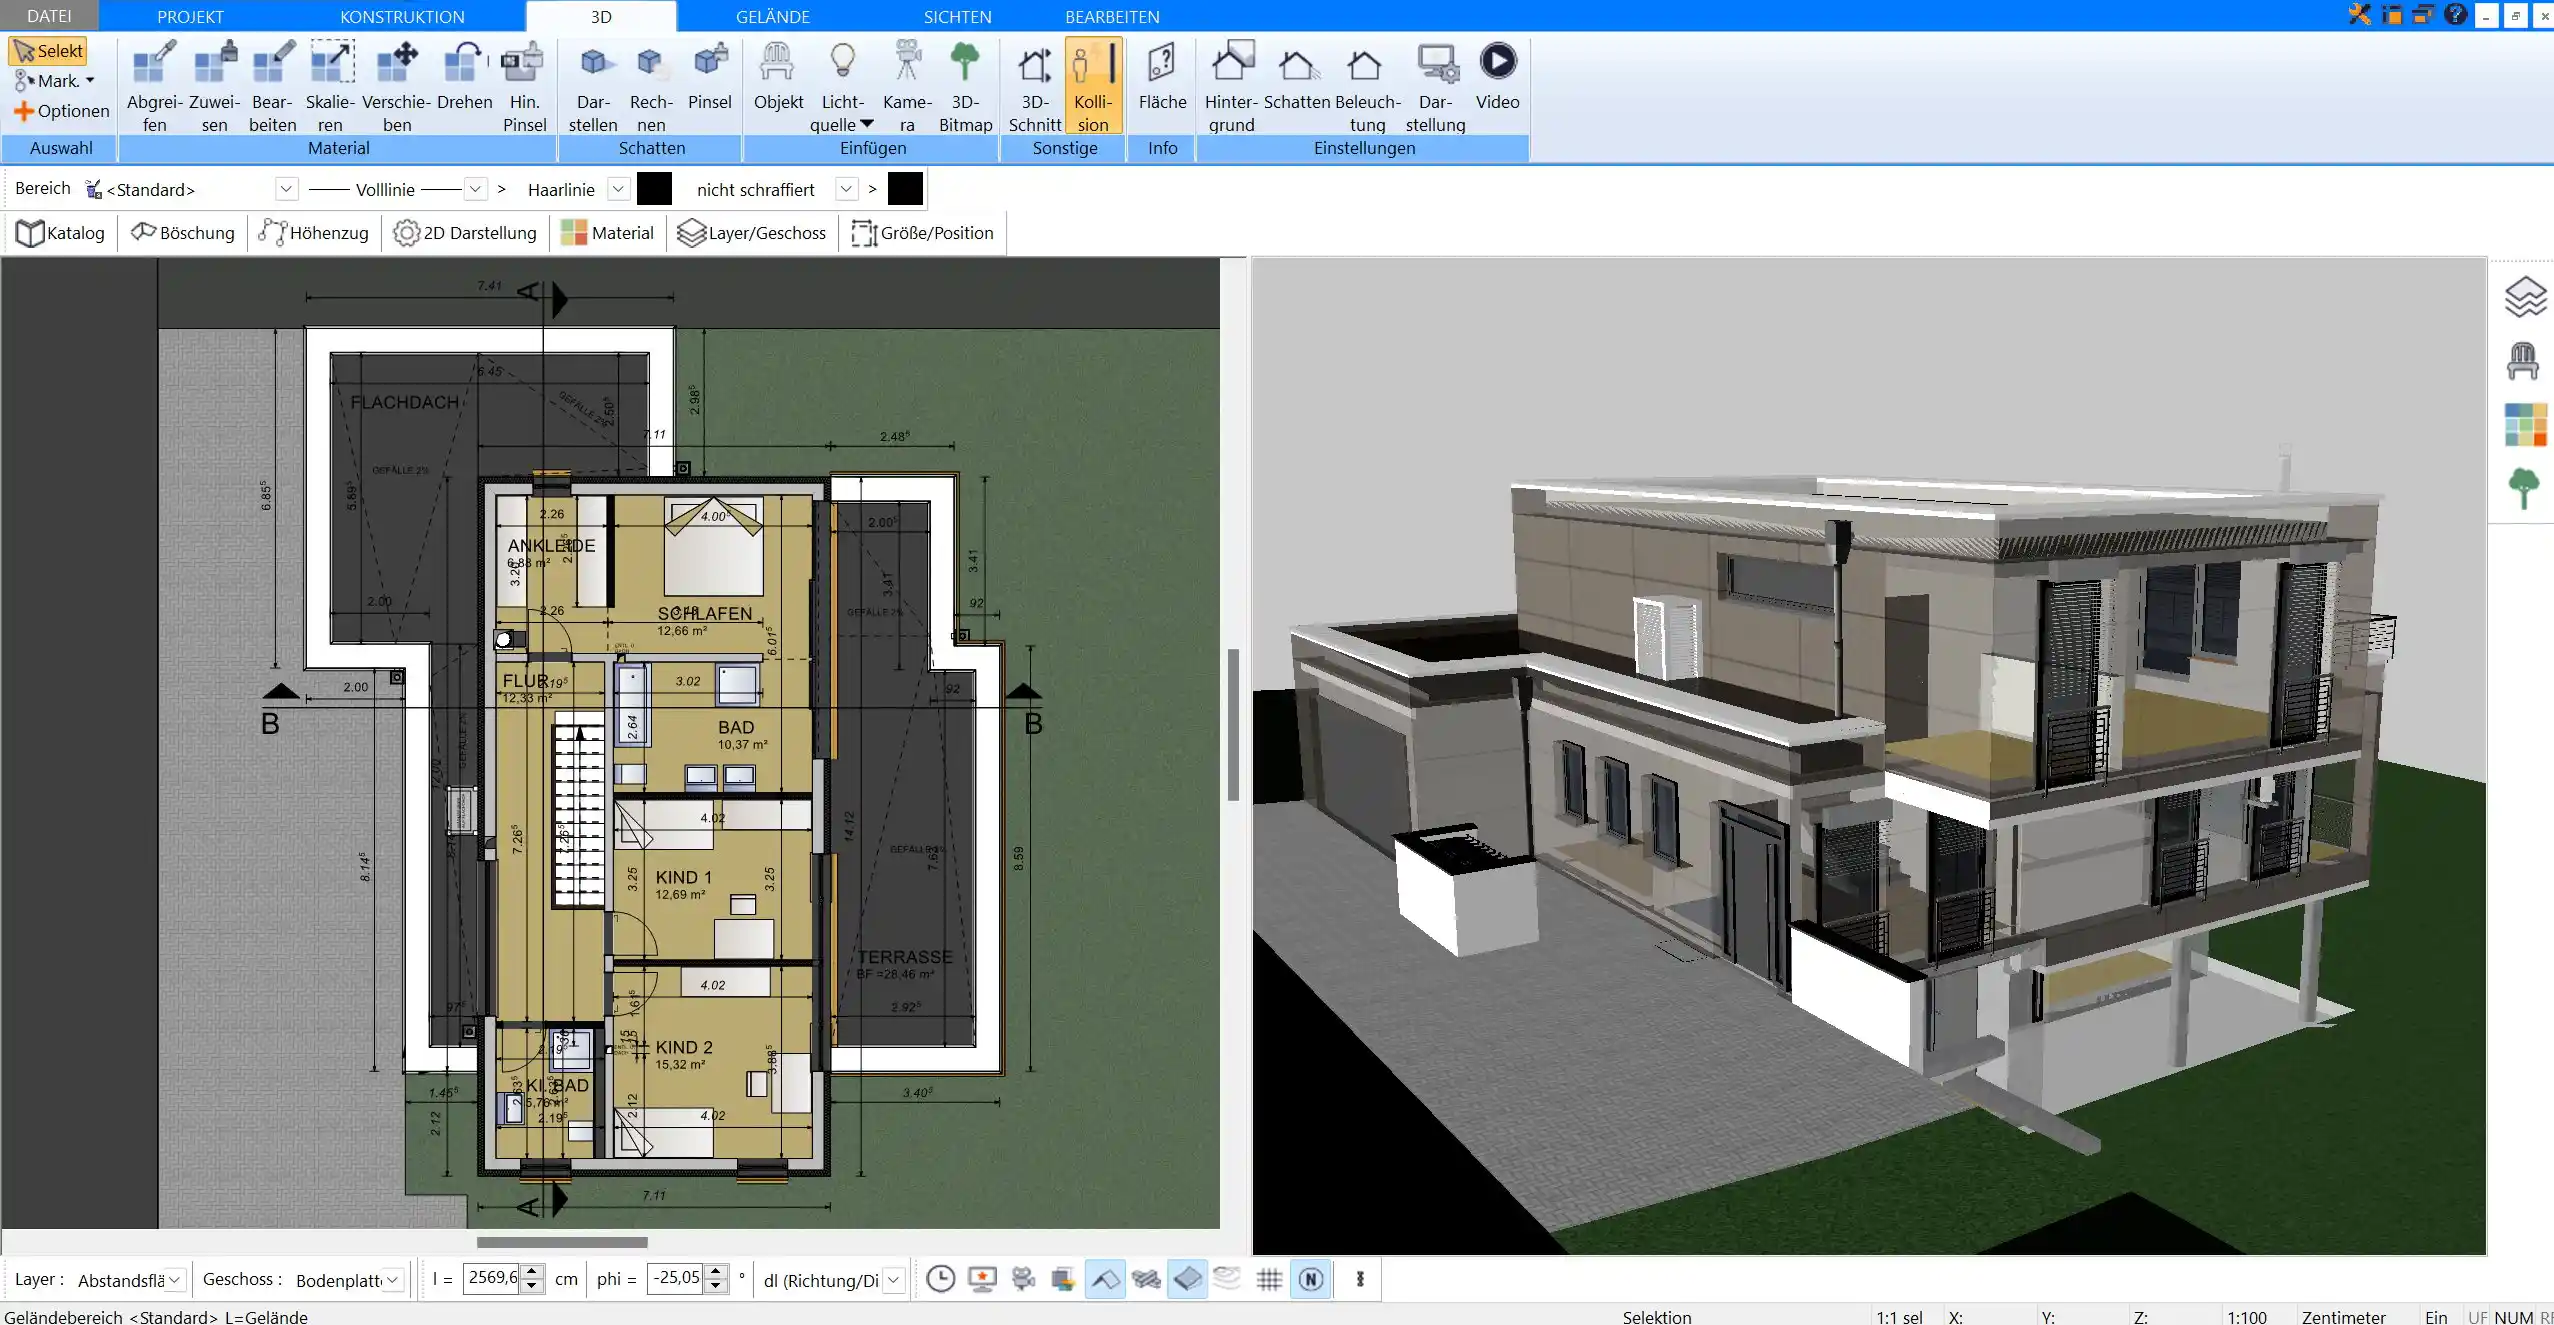The width and height of the screenshot is (2554, 1325).
Task: Click the Böschung button
Action: 183,233
